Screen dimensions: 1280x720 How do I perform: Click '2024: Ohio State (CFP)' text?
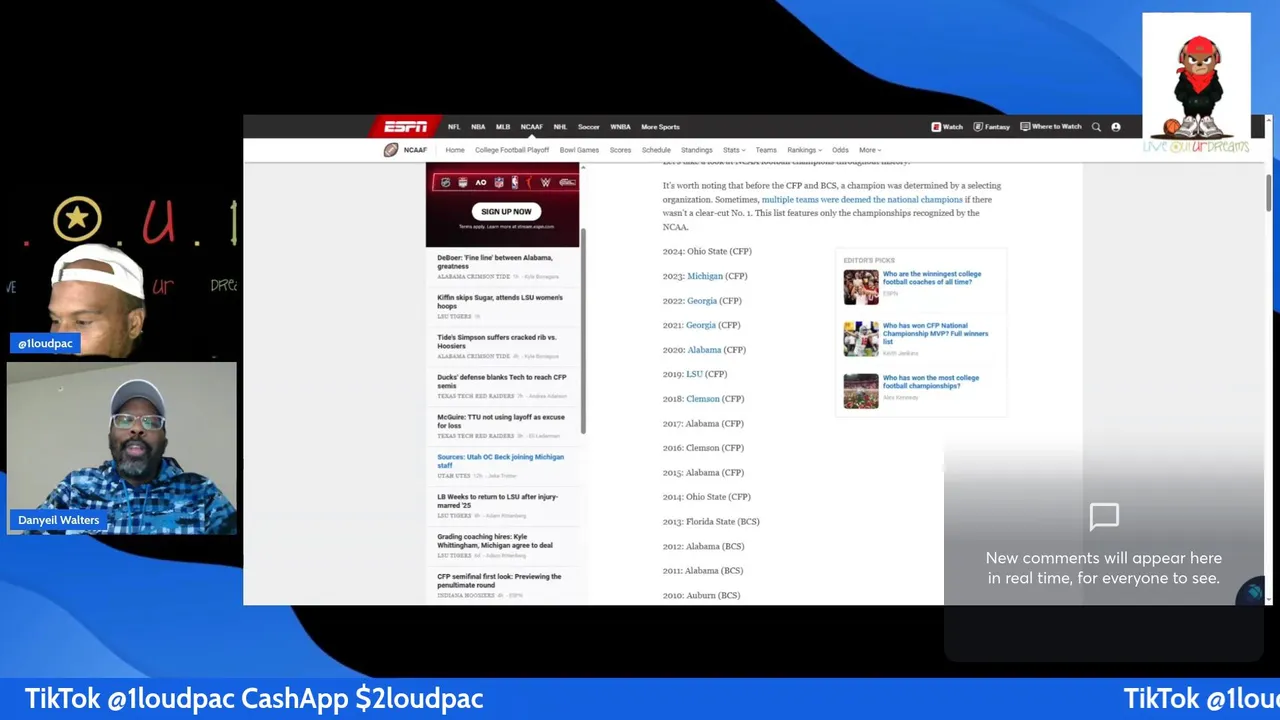pos(707,252)
